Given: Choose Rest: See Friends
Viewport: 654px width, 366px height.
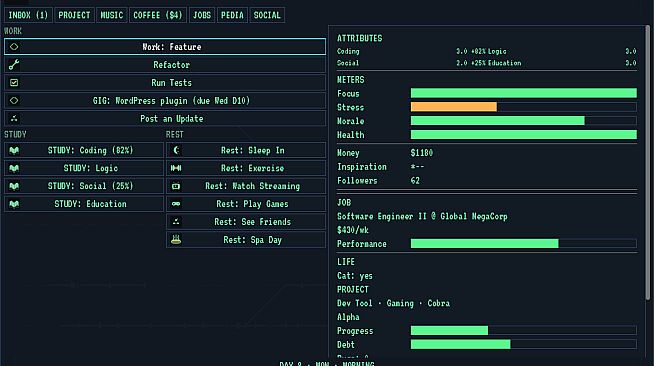Looking at the screenshot, I should 246,222.
